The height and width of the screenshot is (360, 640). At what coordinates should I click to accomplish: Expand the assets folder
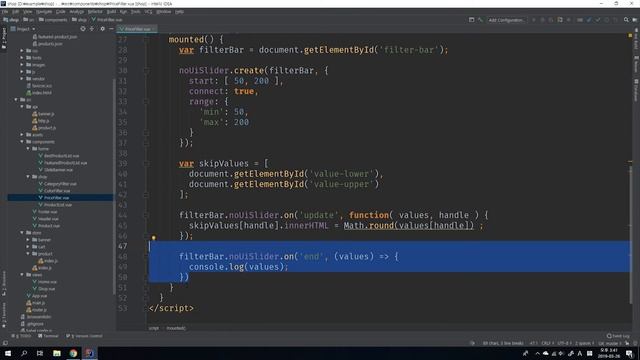22,134
